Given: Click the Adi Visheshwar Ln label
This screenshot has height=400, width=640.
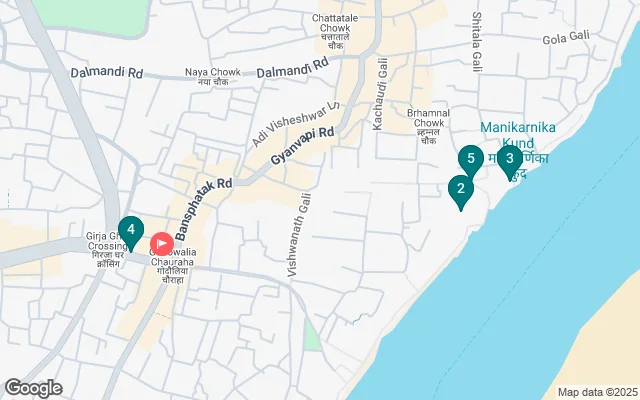Looking at the screenshot, I should [295, 124].
